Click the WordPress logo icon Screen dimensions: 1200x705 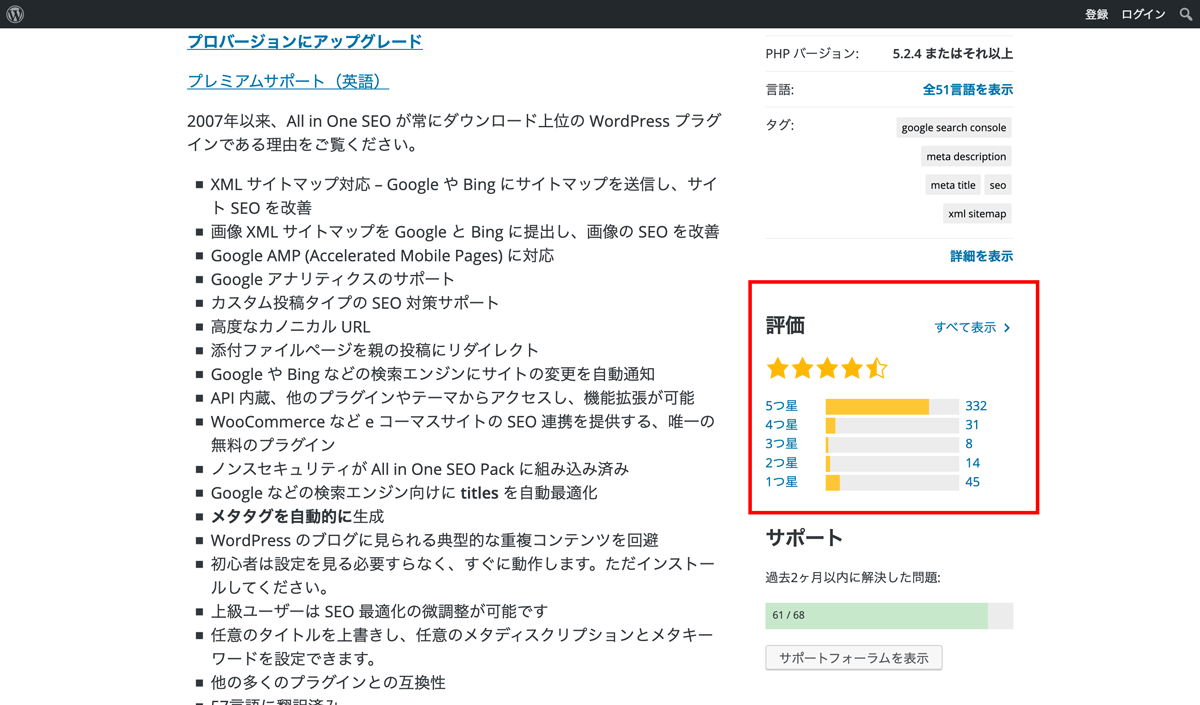click(x=15, y=14)
